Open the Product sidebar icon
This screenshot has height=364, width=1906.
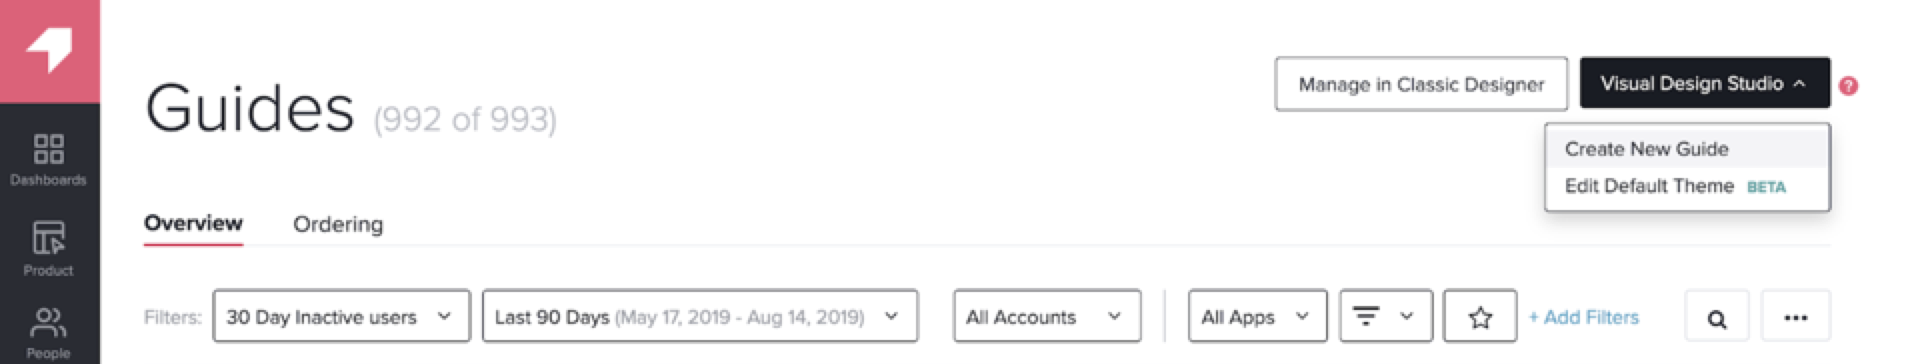pyautogui.click(x=48, y=249)
